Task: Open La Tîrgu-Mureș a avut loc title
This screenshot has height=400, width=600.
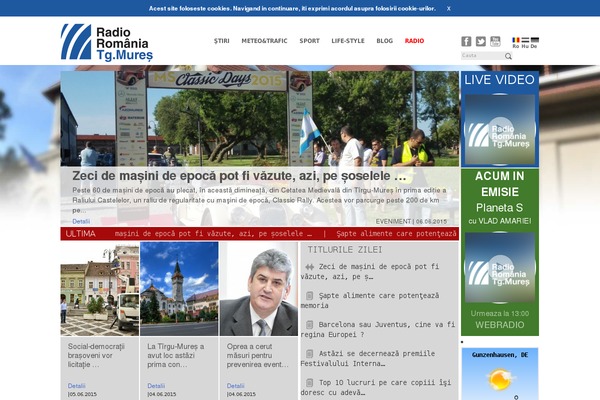Action: click(x=176, y=355)
